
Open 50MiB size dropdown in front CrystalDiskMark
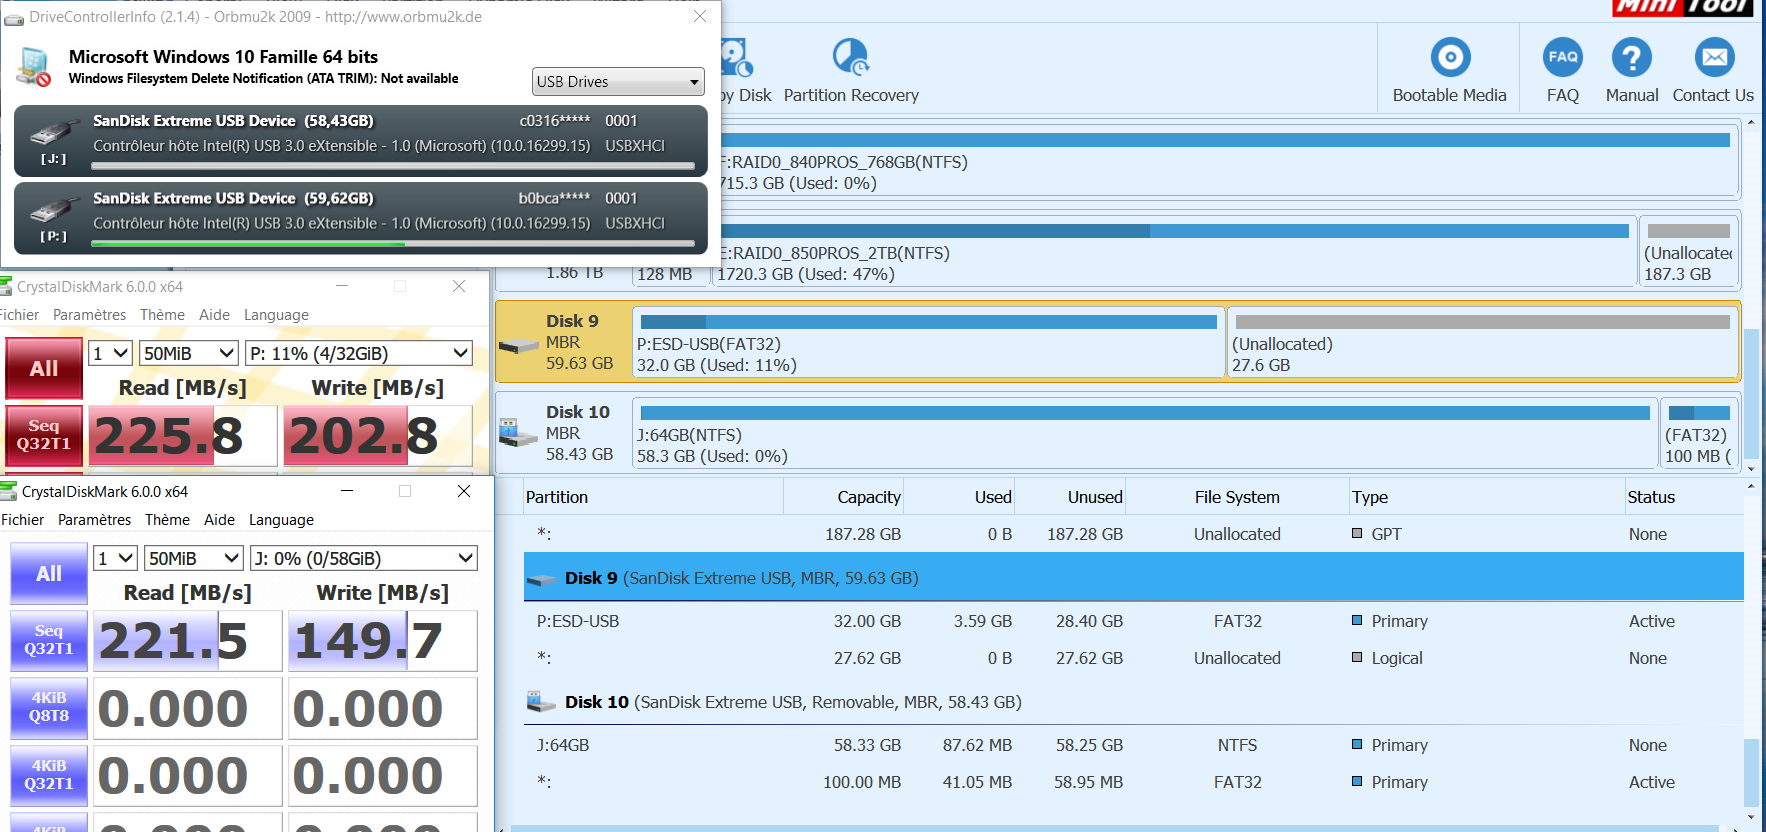coord(193,558)
